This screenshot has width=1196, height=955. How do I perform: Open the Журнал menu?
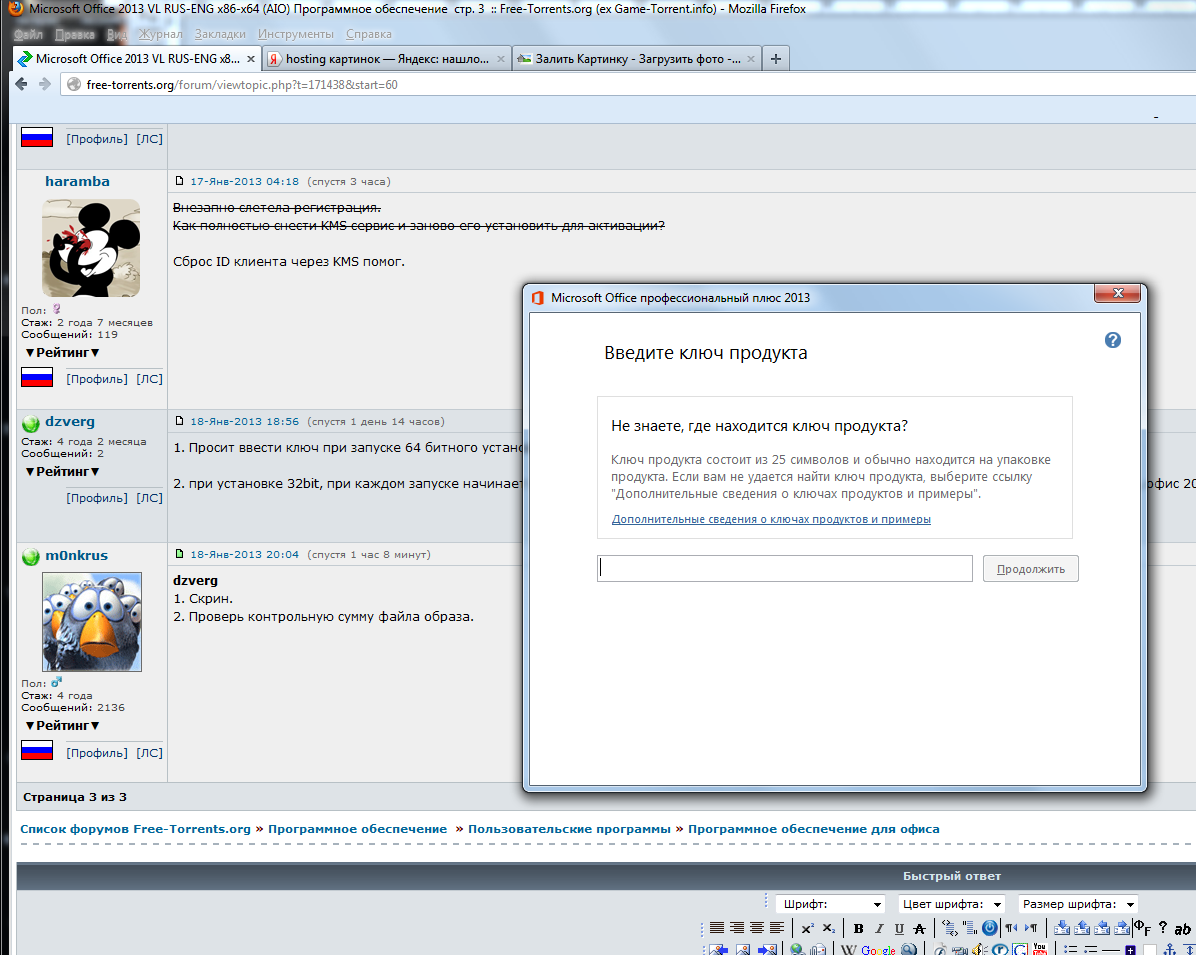tap(160, 34)
